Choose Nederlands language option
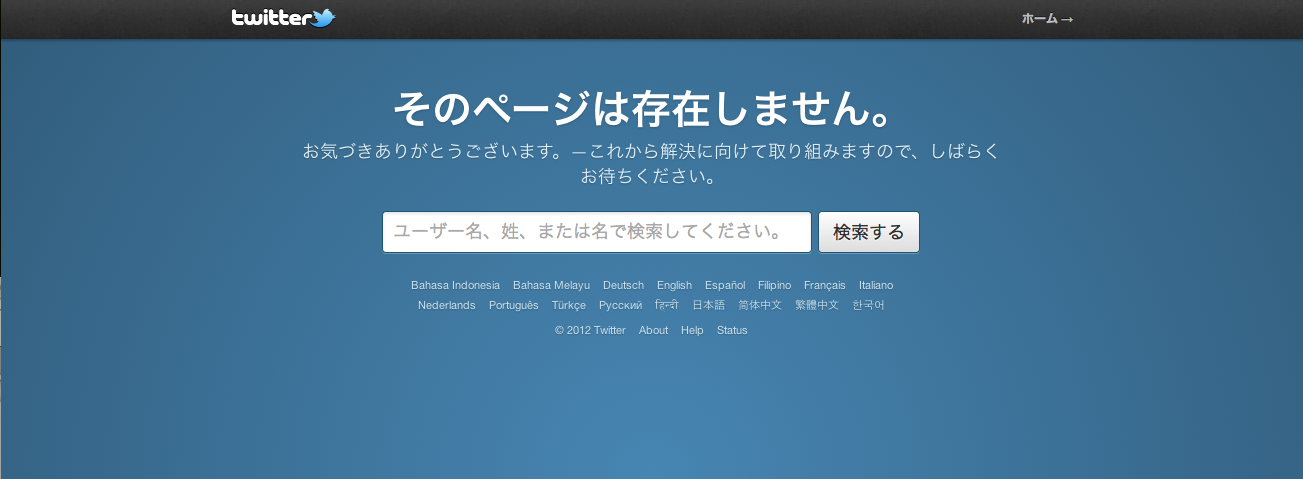This screenshot has width=1303, height=479. [446, 305]
